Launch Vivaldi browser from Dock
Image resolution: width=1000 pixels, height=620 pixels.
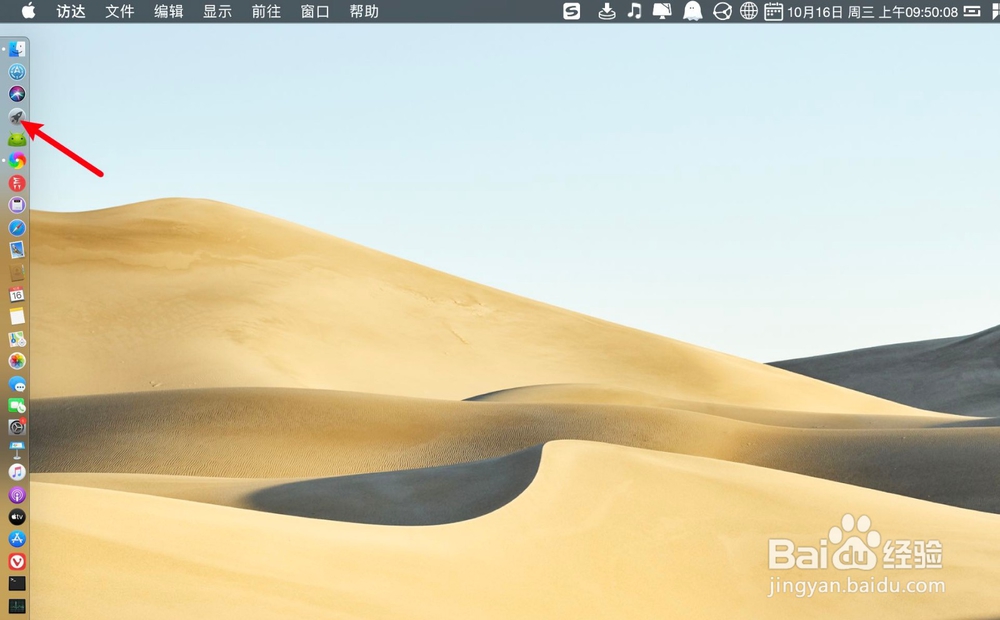click(x=17, y=561)
